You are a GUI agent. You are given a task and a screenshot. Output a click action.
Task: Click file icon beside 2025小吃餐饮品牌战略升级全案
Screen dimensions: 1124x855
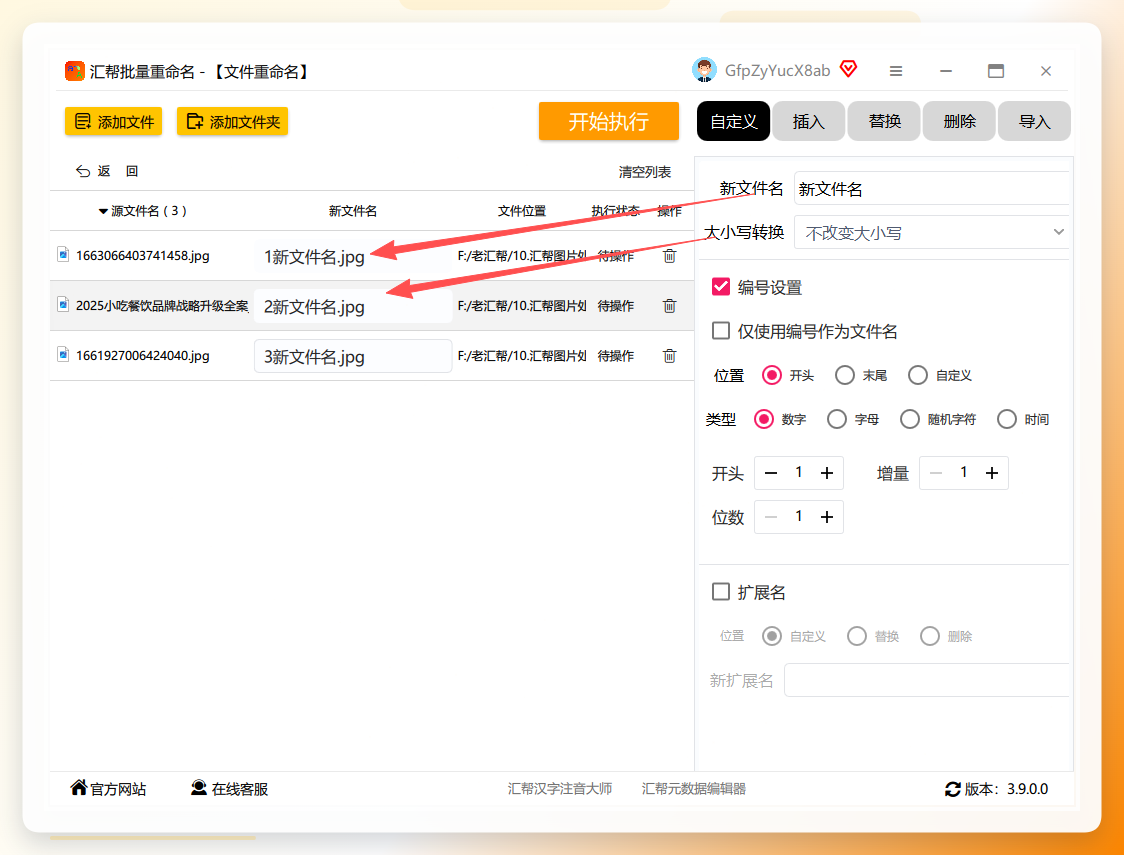point(63,305)
